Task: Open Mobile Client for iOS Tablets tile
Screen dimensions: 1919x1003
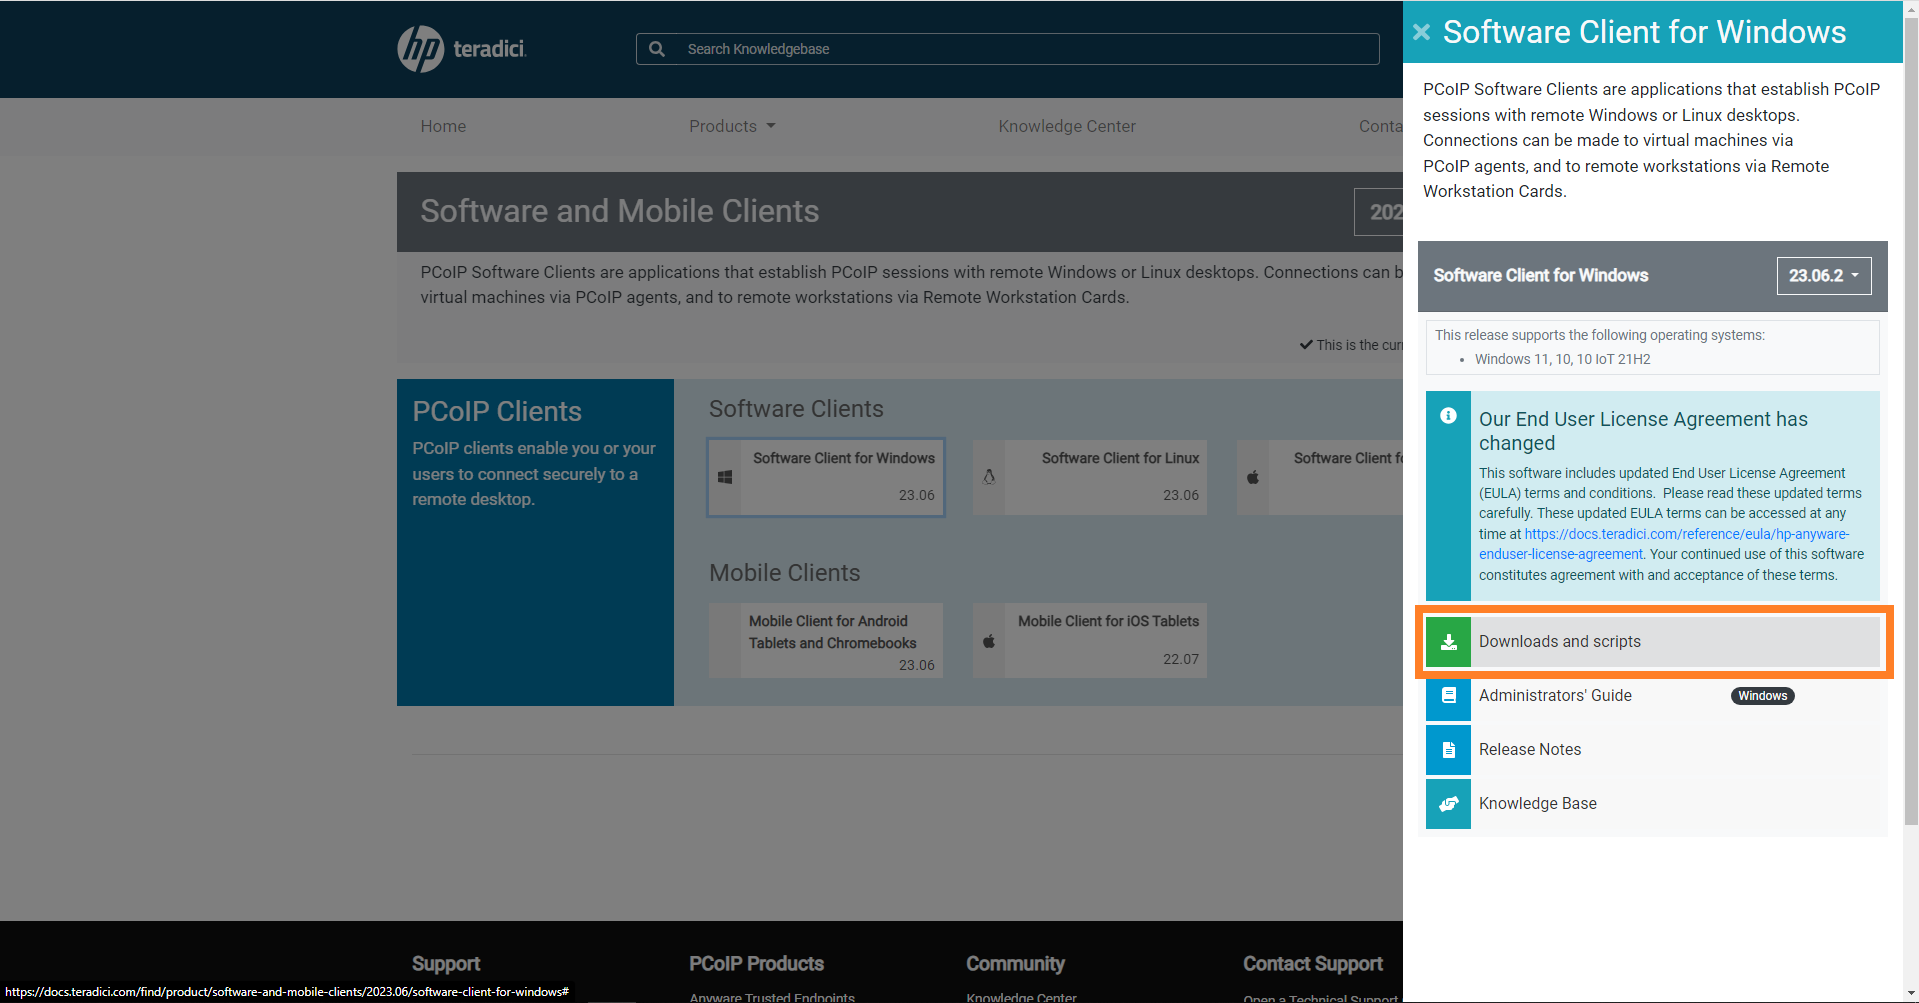Action: coord(1090,640)
